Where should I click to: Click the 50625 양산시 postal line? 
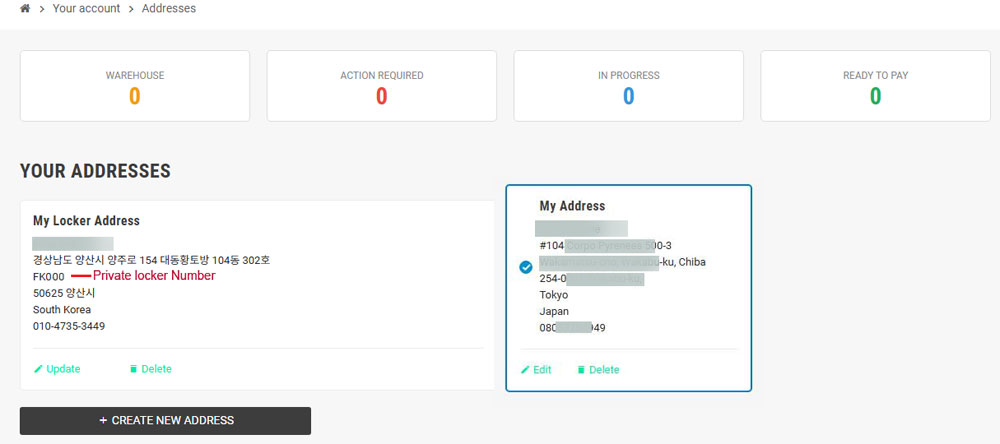pyautogui.click(x=64, y=293)
